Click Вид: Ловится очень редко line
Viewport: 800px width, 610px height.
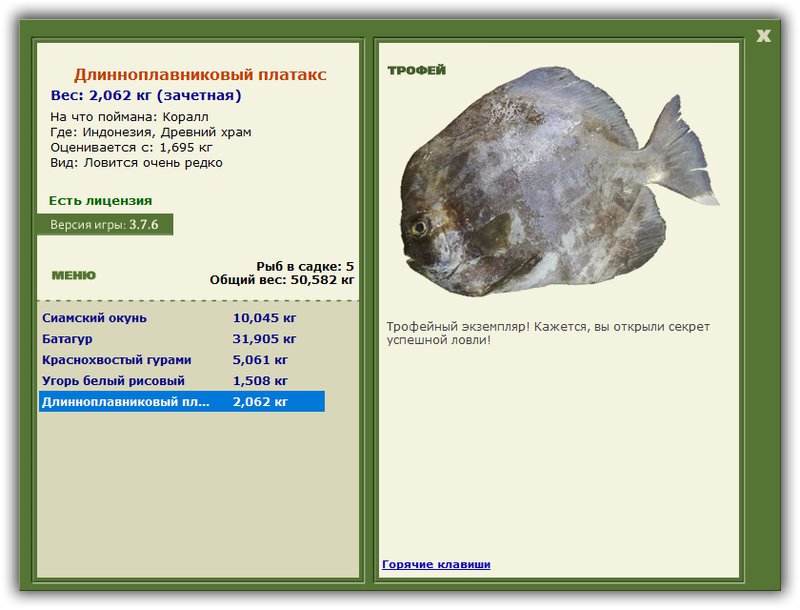coord(137,163)
